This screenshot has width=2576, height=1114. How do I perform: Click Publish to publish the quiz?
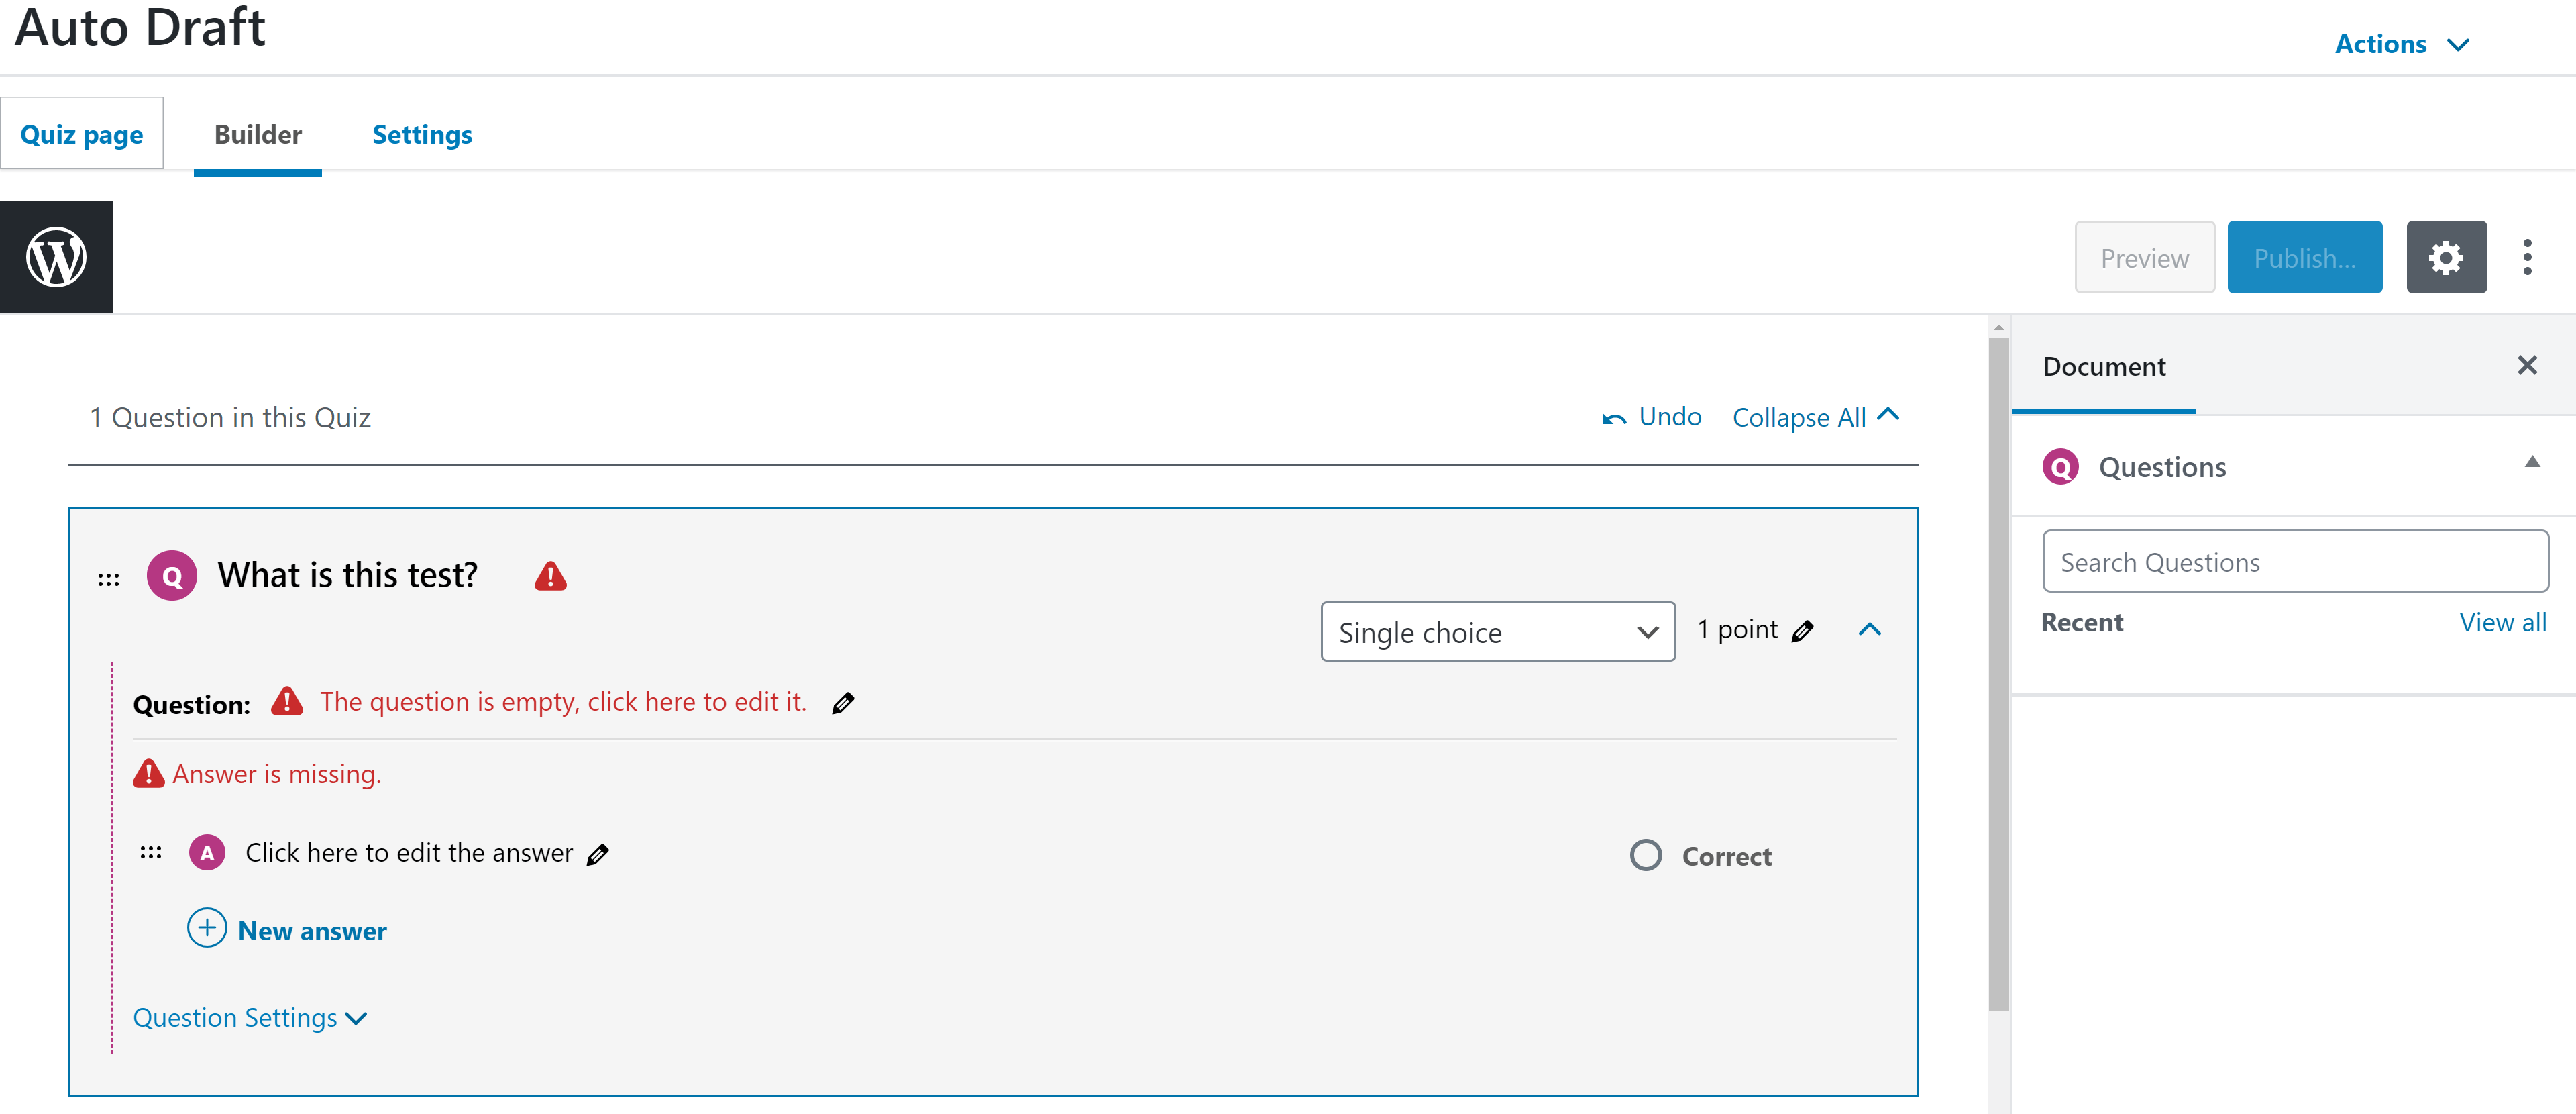(2302, 256)
